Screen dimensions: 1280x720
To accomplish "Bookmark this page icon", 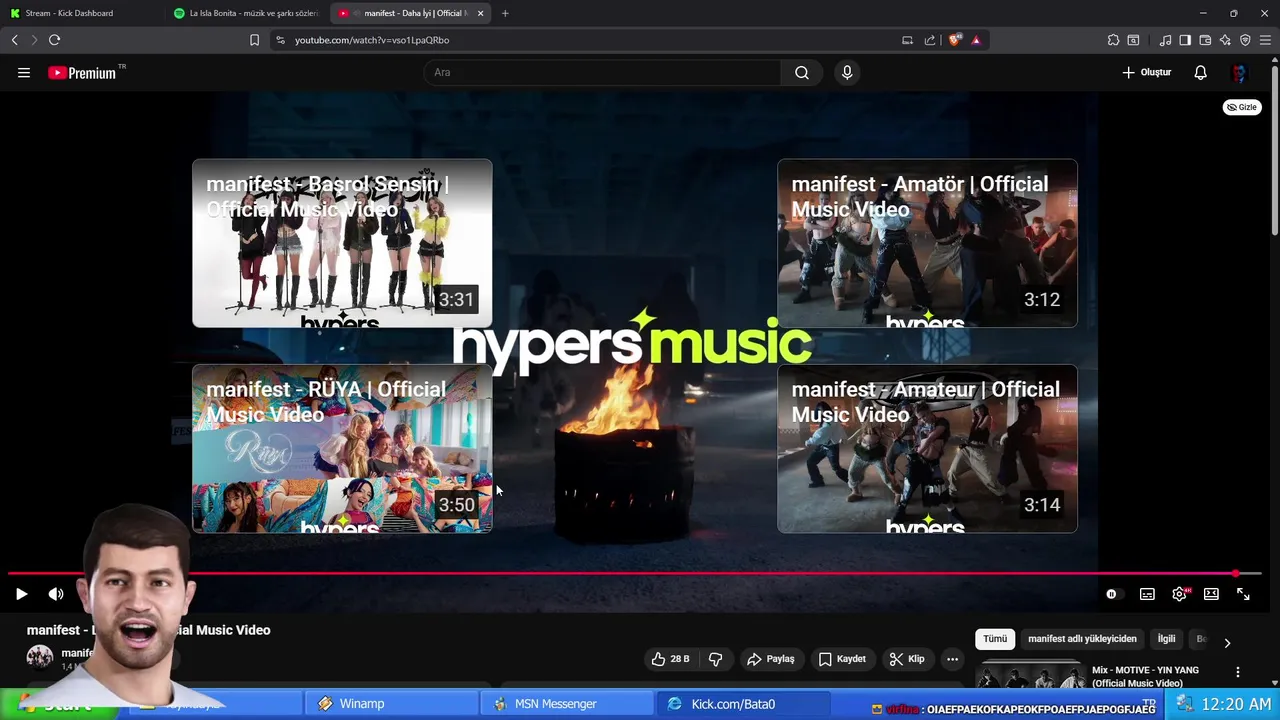I will point(254,40).
